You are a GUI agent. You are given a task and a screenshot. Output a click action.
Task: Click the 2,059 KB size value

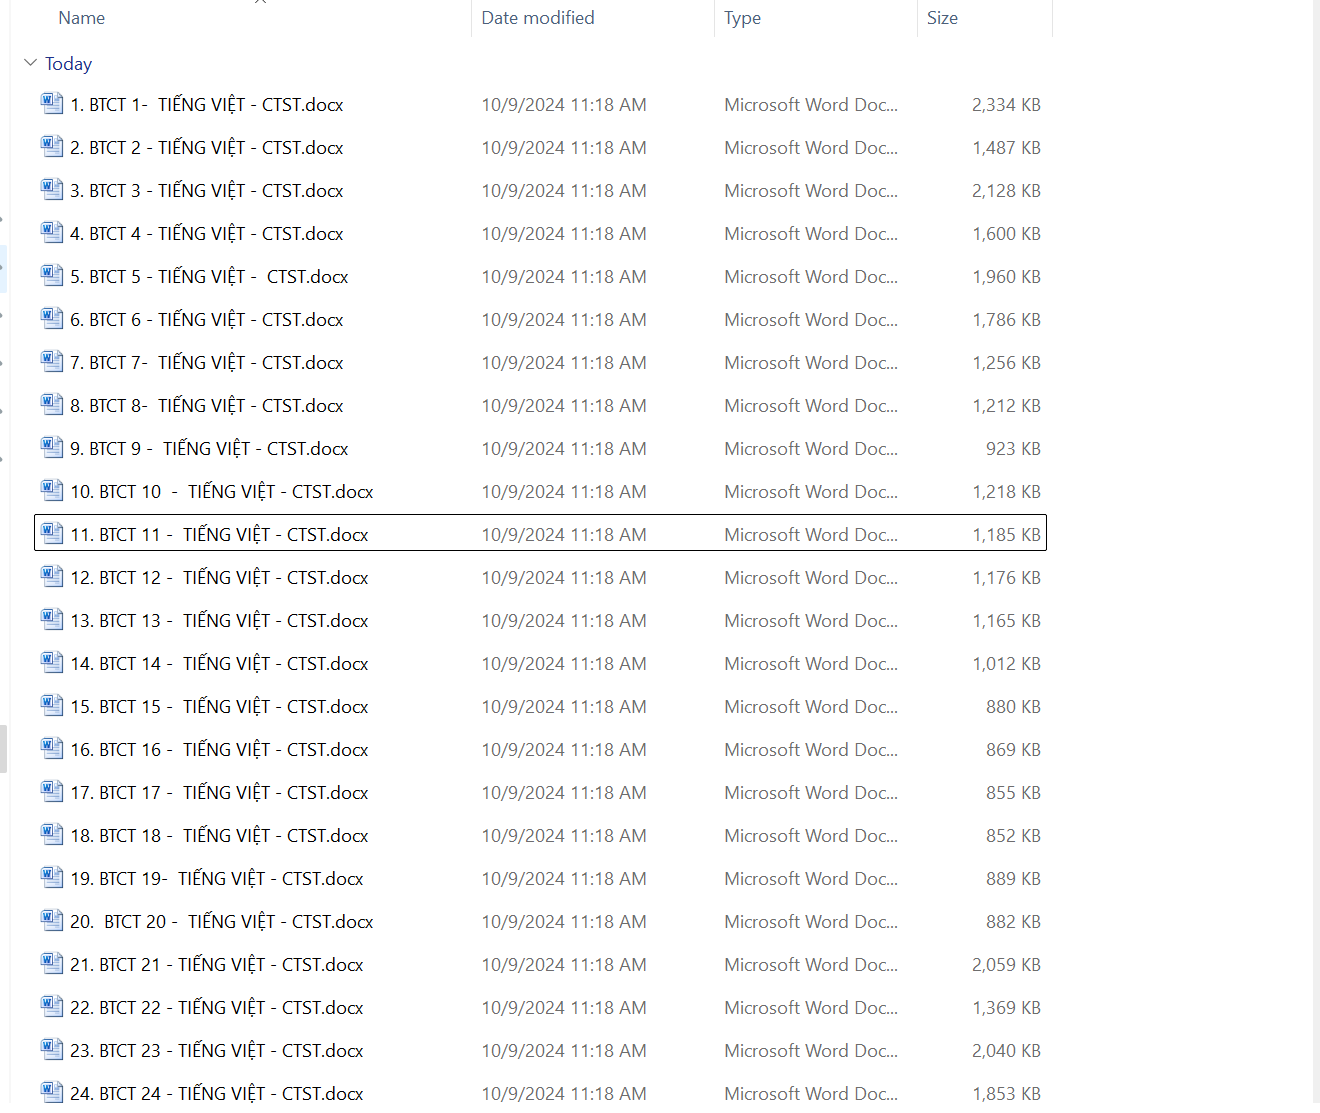(1006, 965)
